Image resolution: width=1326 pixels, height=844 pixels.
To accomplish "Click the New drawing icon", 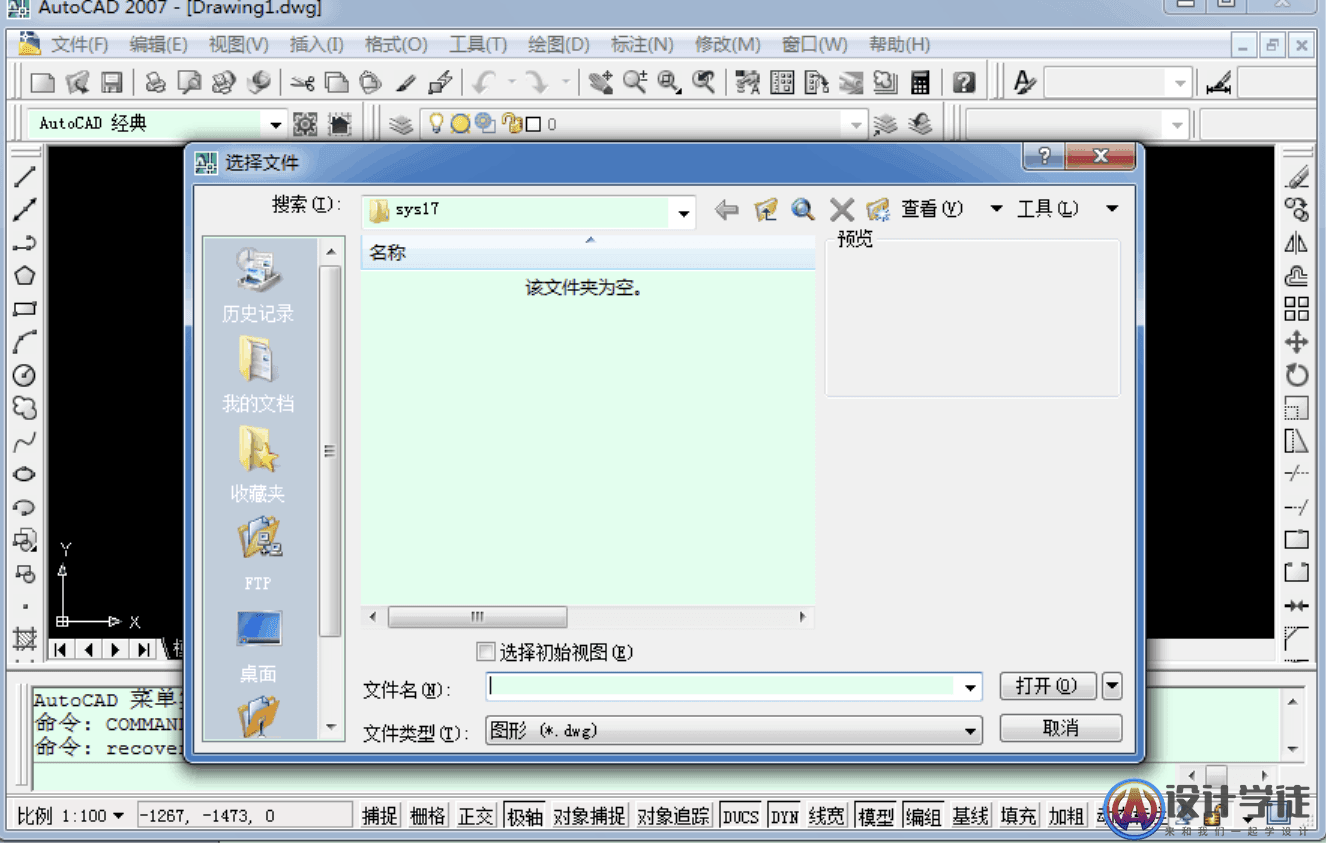I will tap(42, 82).
